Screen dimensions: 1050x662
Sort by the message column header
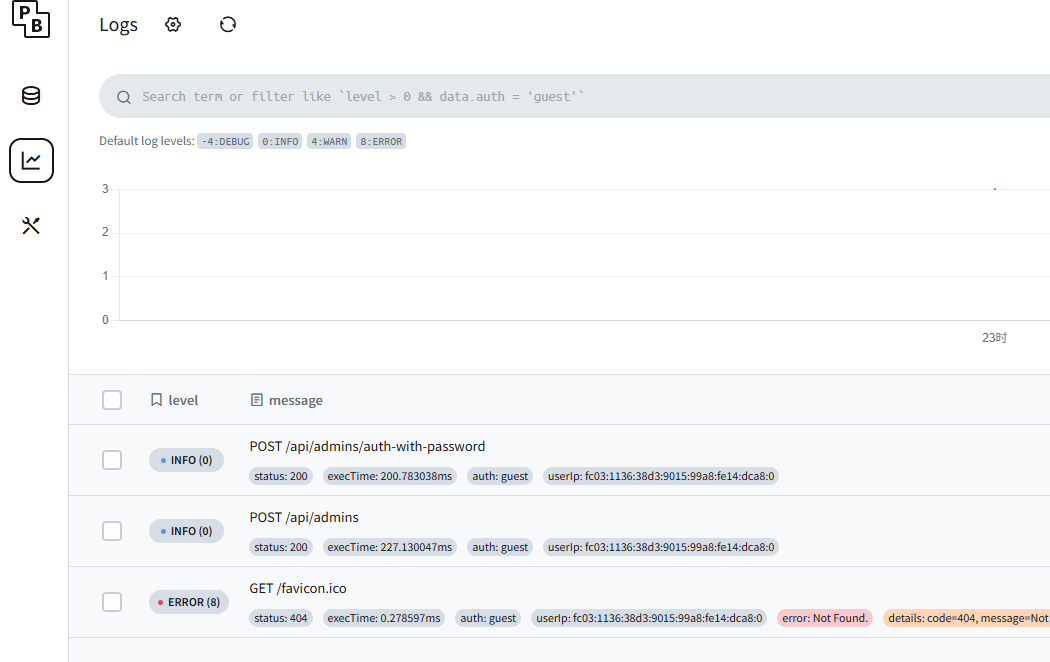pyautogui.click(x=287, y=400)
